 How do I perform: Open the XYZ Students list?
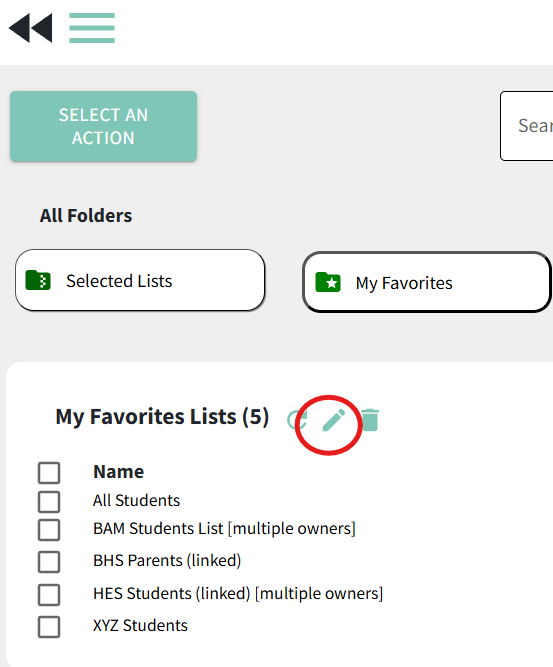point(140,626)
